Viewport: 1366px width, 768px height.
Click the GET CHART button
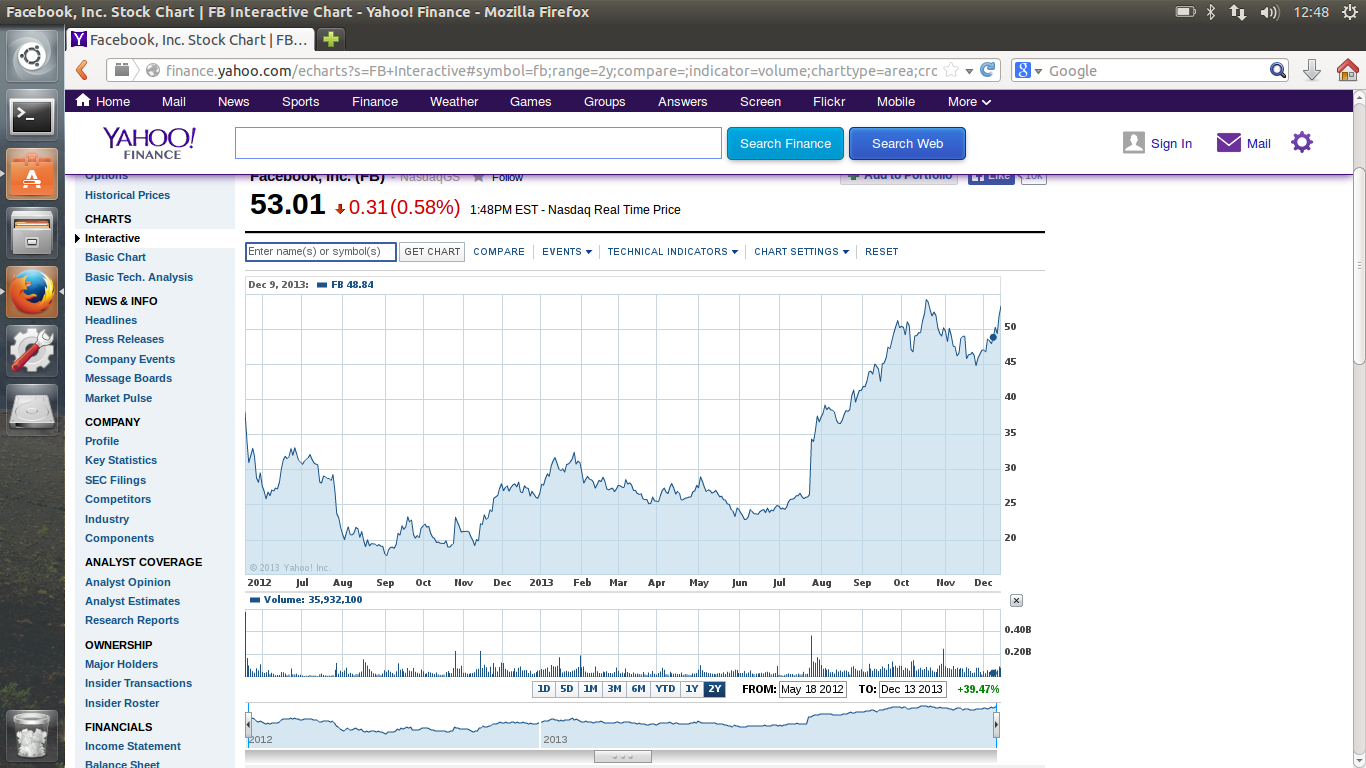(x=432, y=252)
